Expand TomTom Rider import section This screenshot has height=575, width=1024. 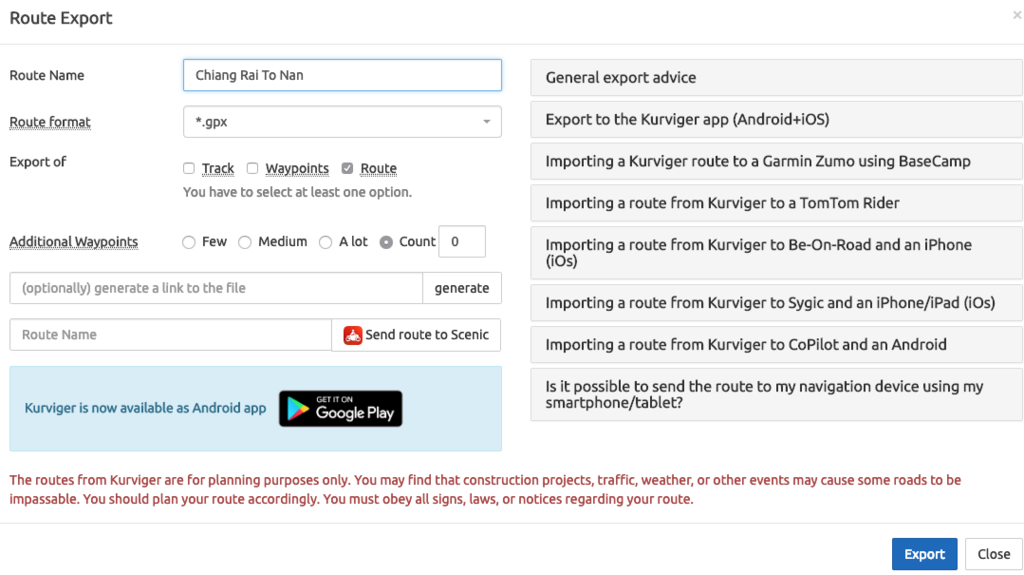776,203
